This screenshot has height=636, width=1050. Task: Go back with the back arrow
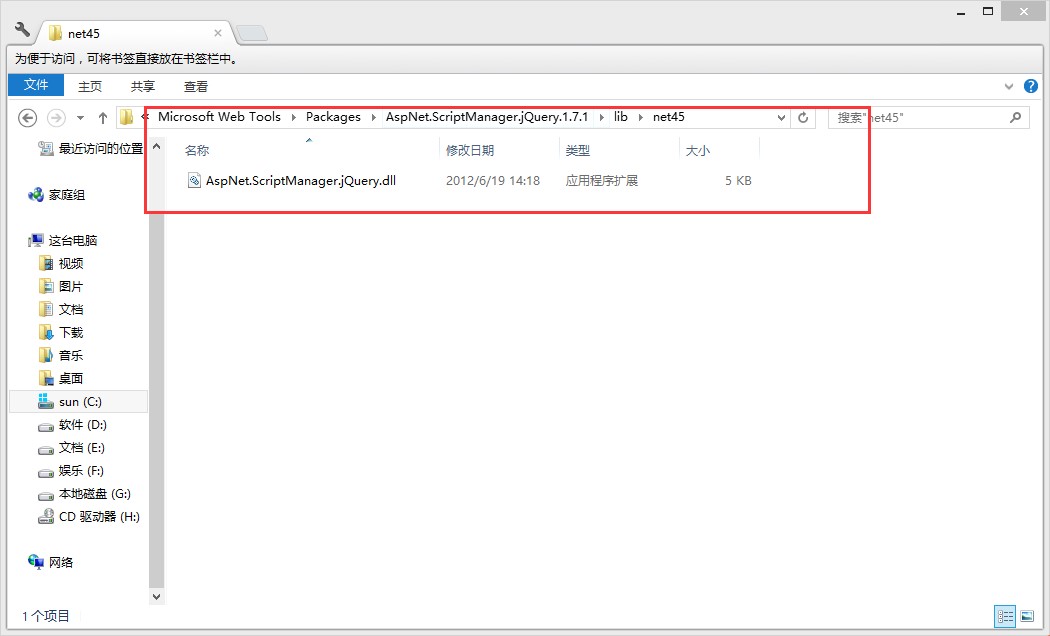coord(27,118)
